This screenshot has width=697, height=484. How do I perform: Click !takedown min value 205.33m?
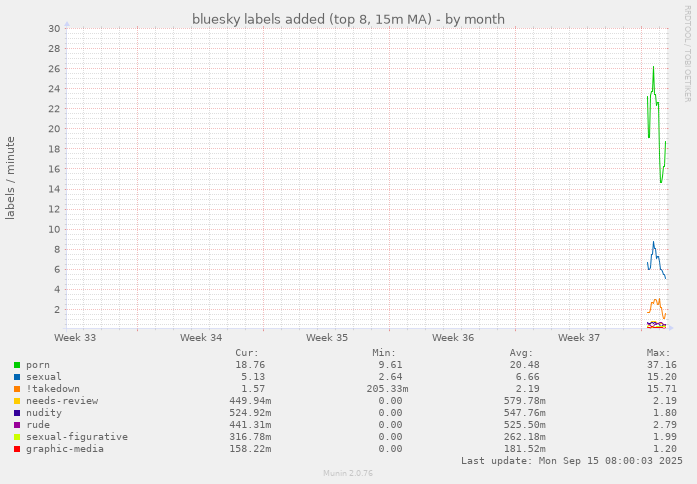pos(387,389)
